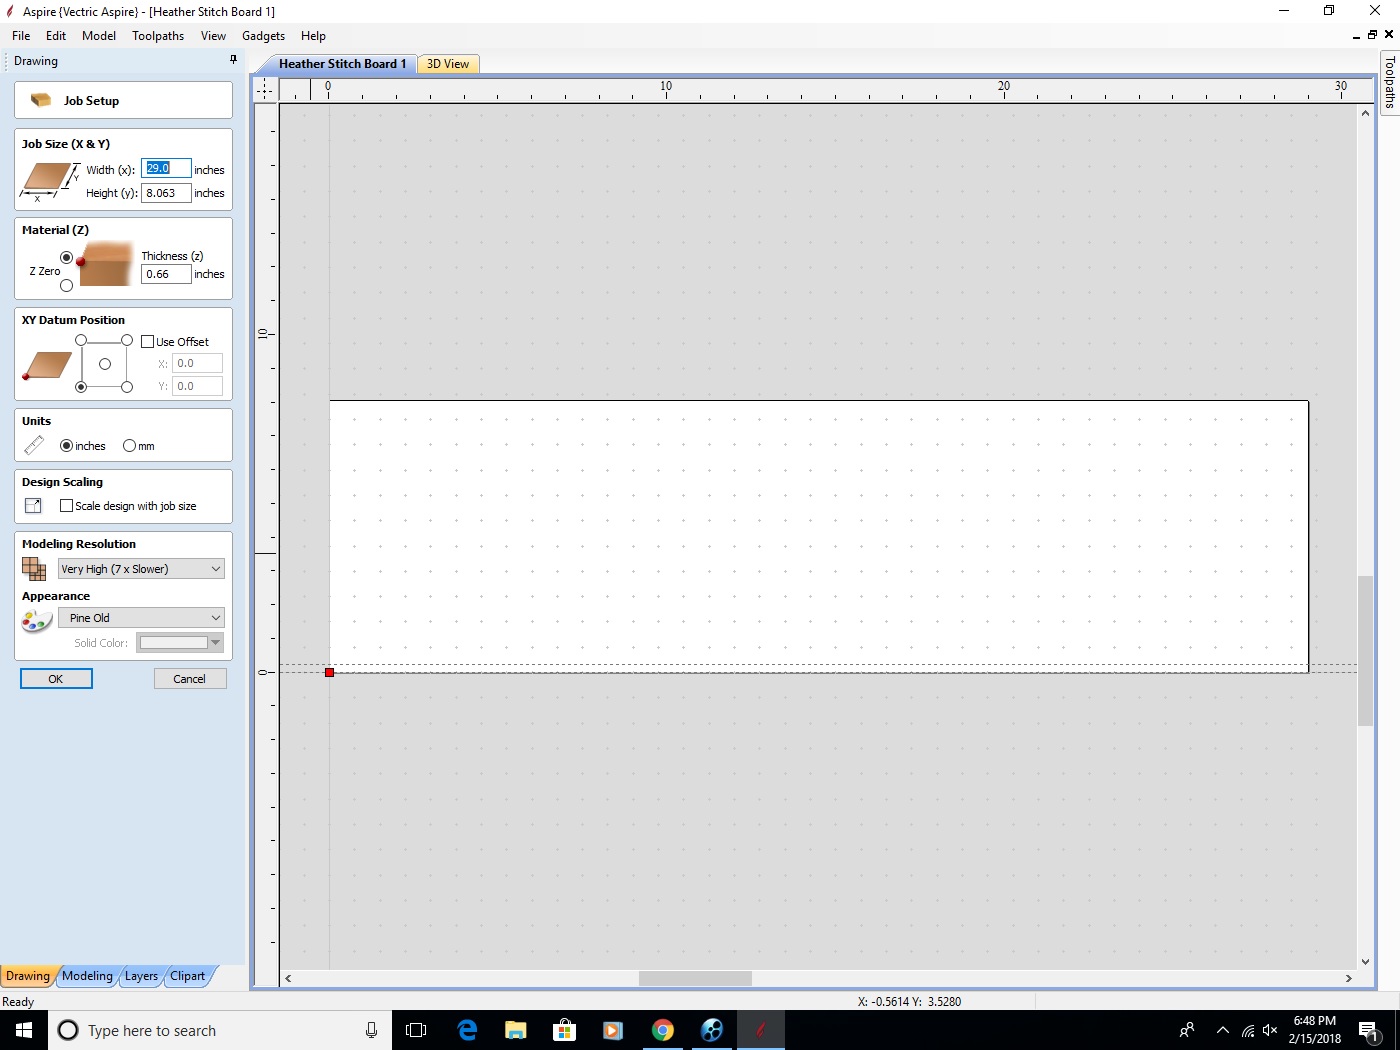Open the Gadgets menu

tap(263, 36)
